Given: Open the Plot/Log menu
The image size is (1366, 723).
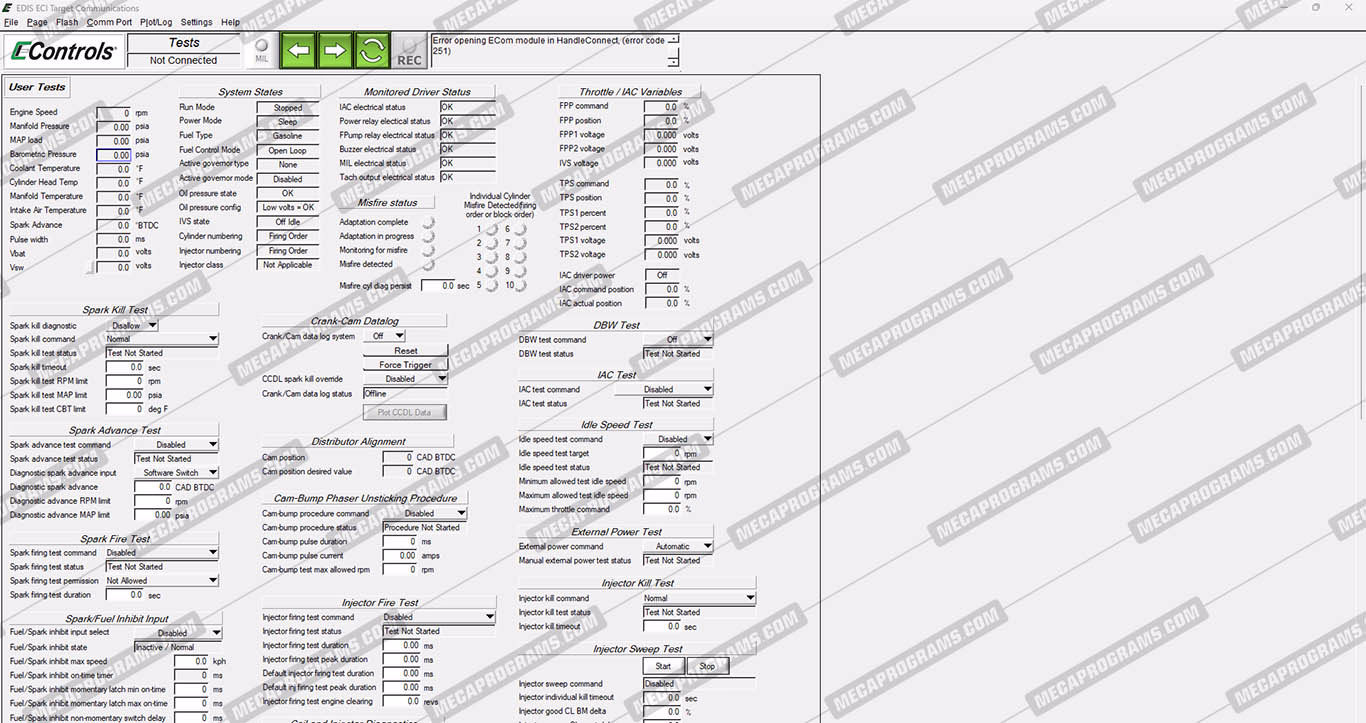Looking at the screenshot, I should click(156, 22).
